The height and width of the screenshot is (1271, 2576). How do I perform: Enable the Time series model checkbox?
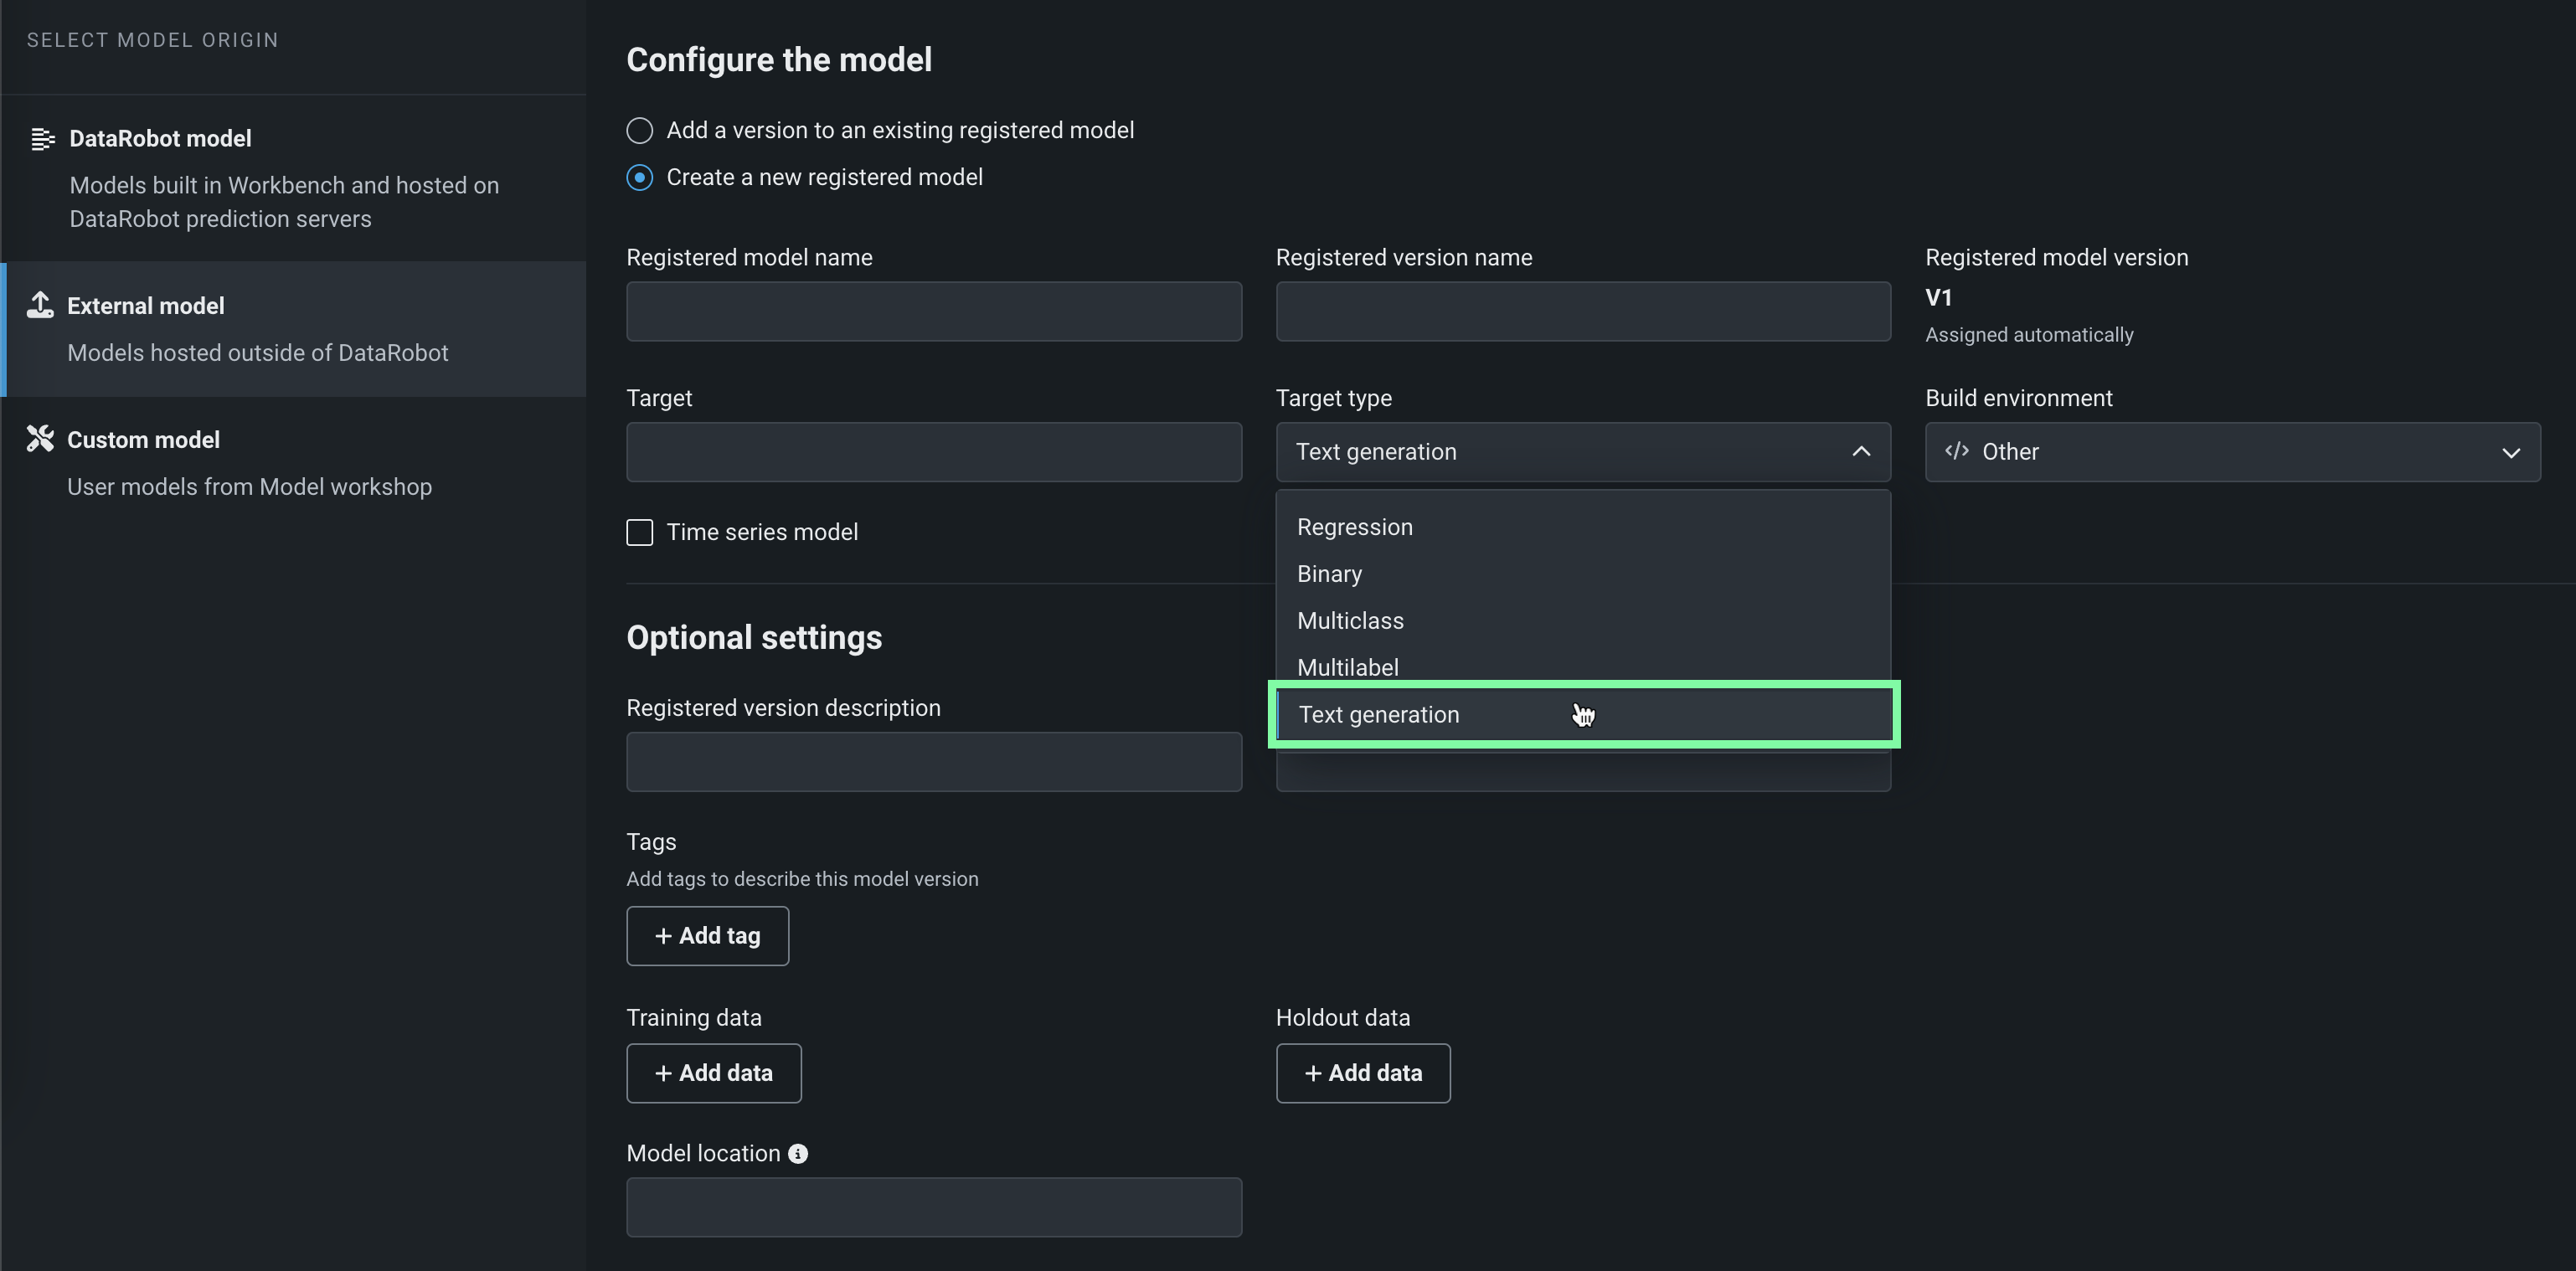click(640, 532)
